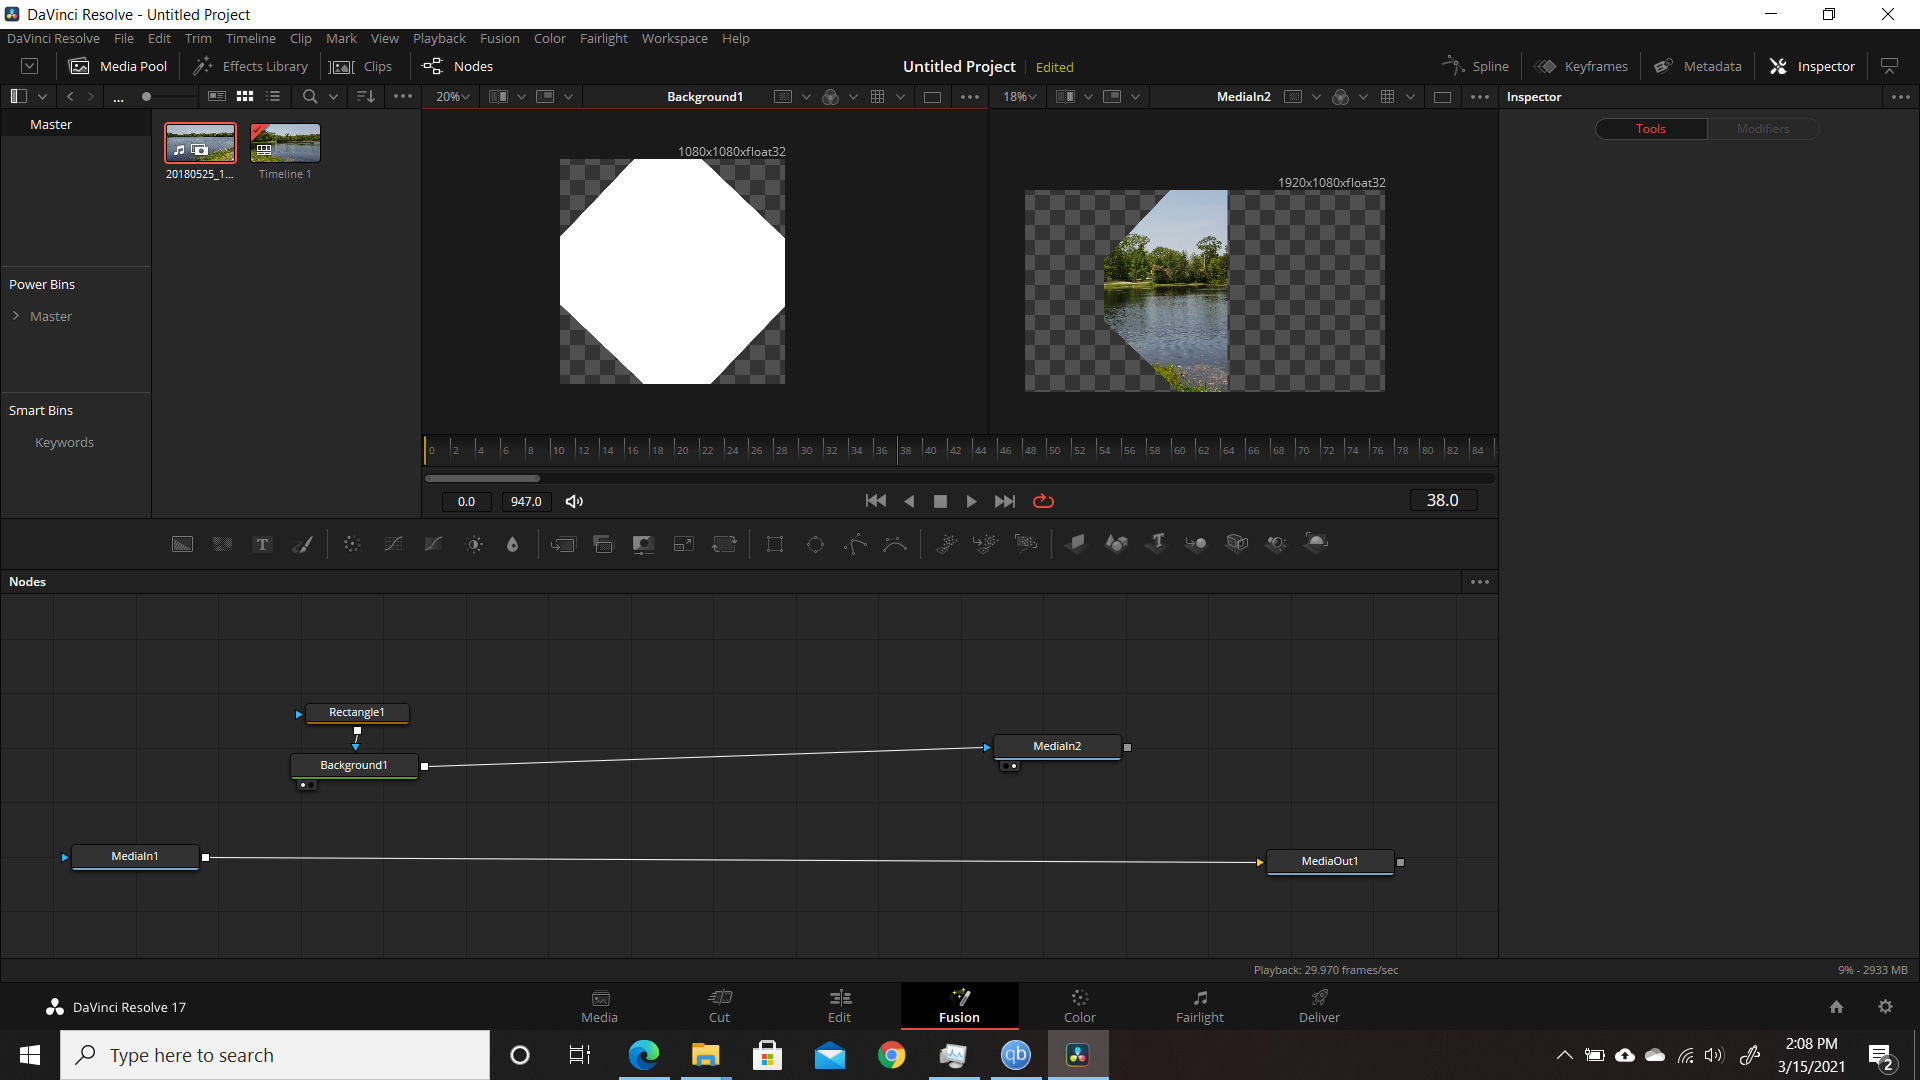Open the Fusion menu
Image resolution: width=1920 pixels, height=1080 pixels.
(499, 38)
